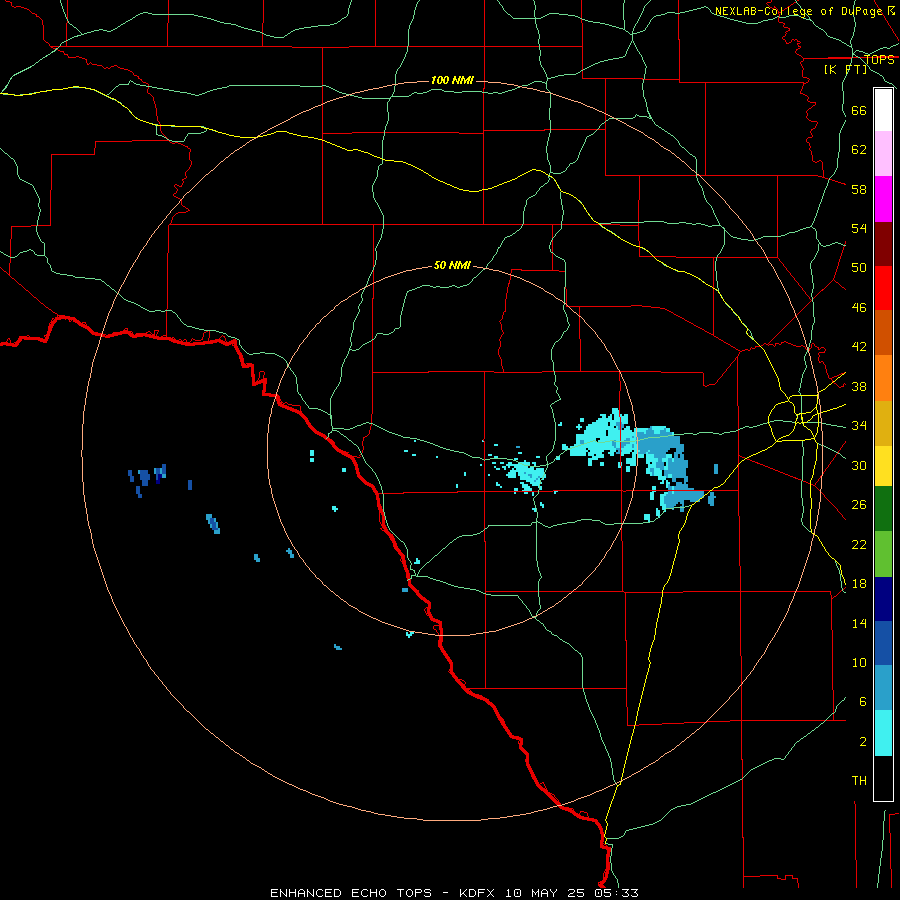Click the 100 NMI range ring label

(x=452, y=80)
